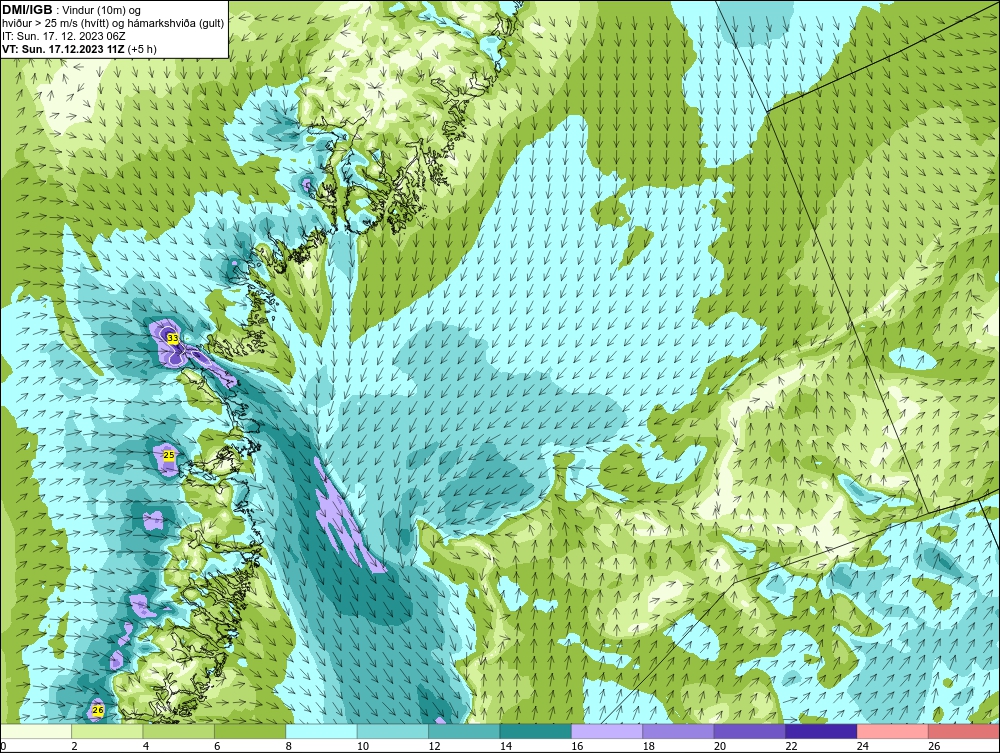Click the legend scale value 20
The width and height of the screenshot is (1000, 753).
[x=720, y=746]
